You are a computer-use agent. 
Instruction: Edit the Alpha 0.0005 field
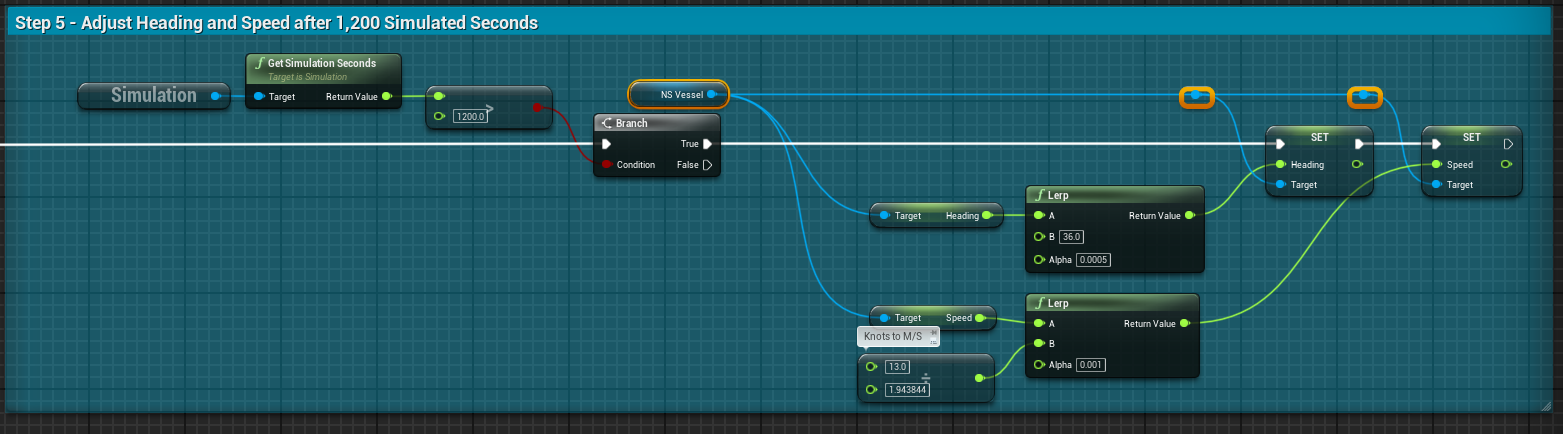pyautogui.click(x=1093, y=260)
